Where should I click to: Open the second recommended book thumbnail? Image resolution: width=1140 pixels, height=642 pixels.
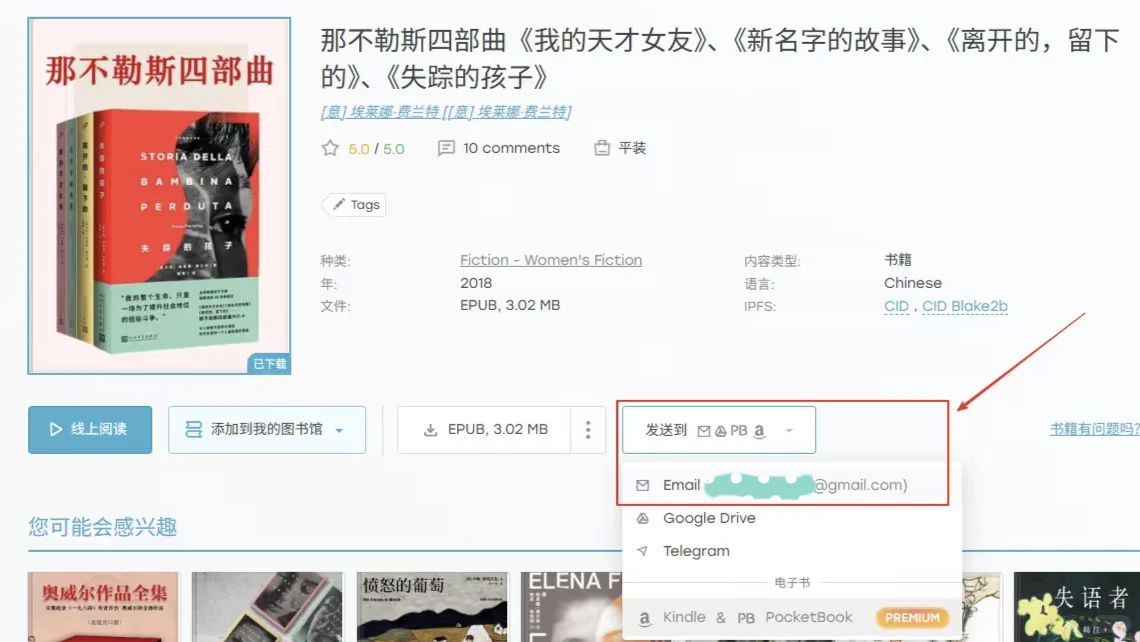267,606
